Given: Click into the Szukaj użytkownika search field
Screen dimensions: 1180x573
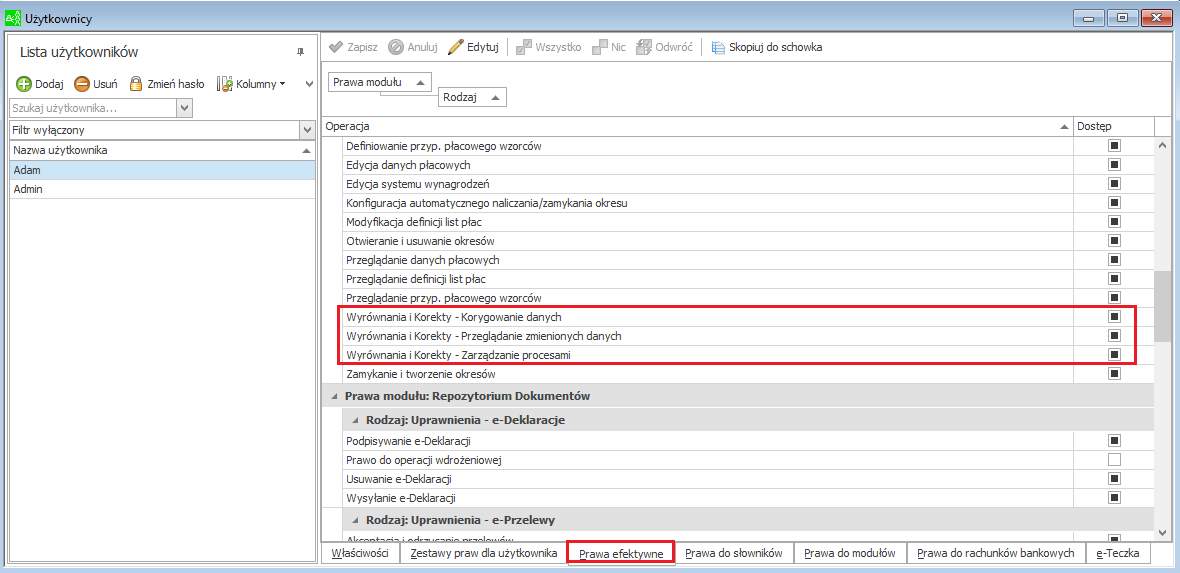Looking at the screenshot, I should (93, 108).
